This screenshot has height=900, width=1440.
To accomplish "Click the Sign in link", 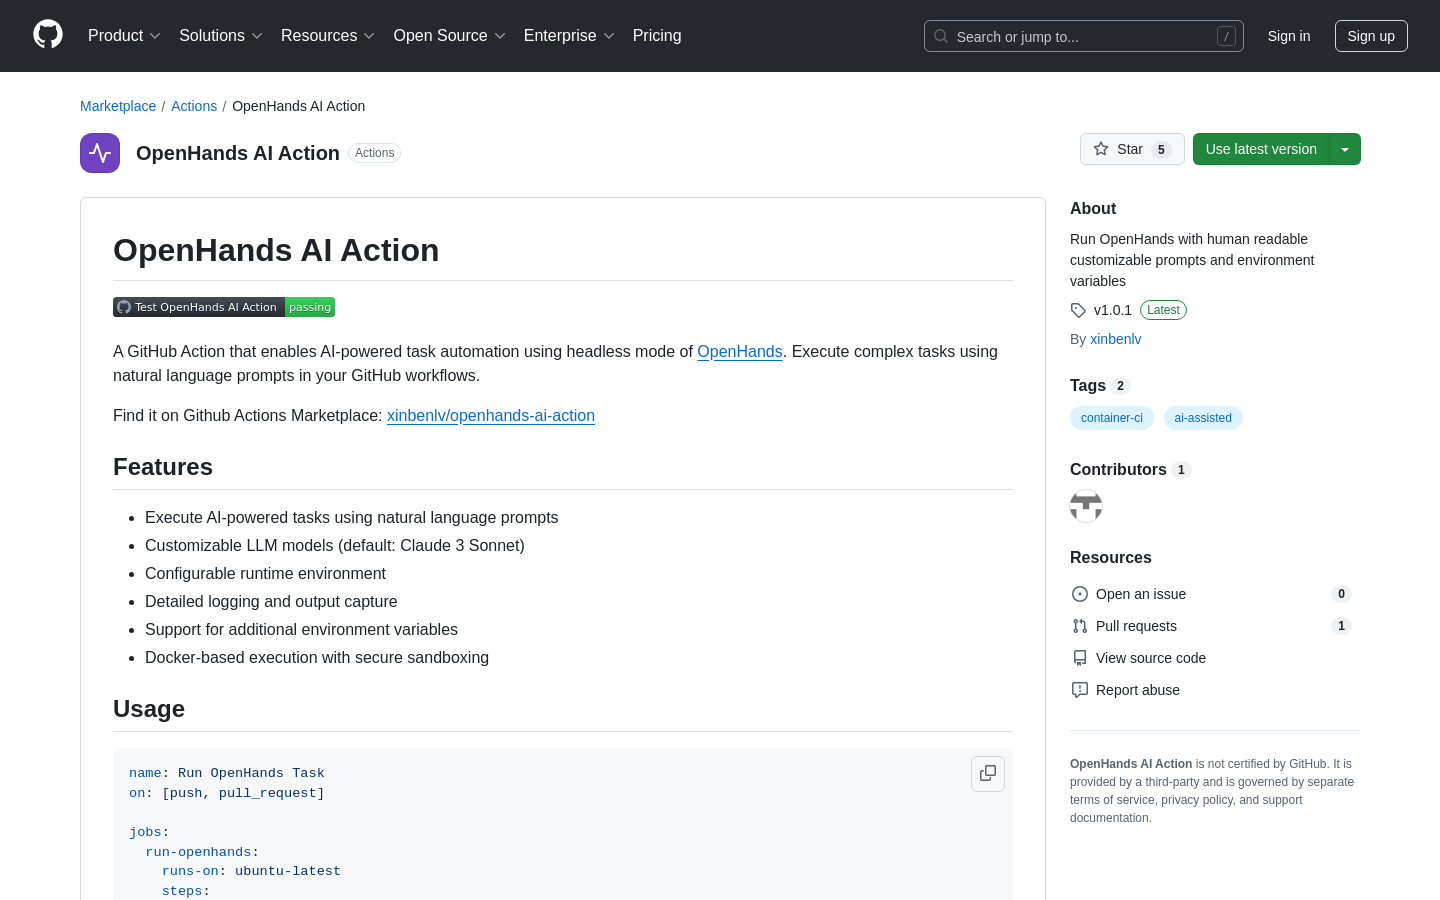I will 1289,36.
